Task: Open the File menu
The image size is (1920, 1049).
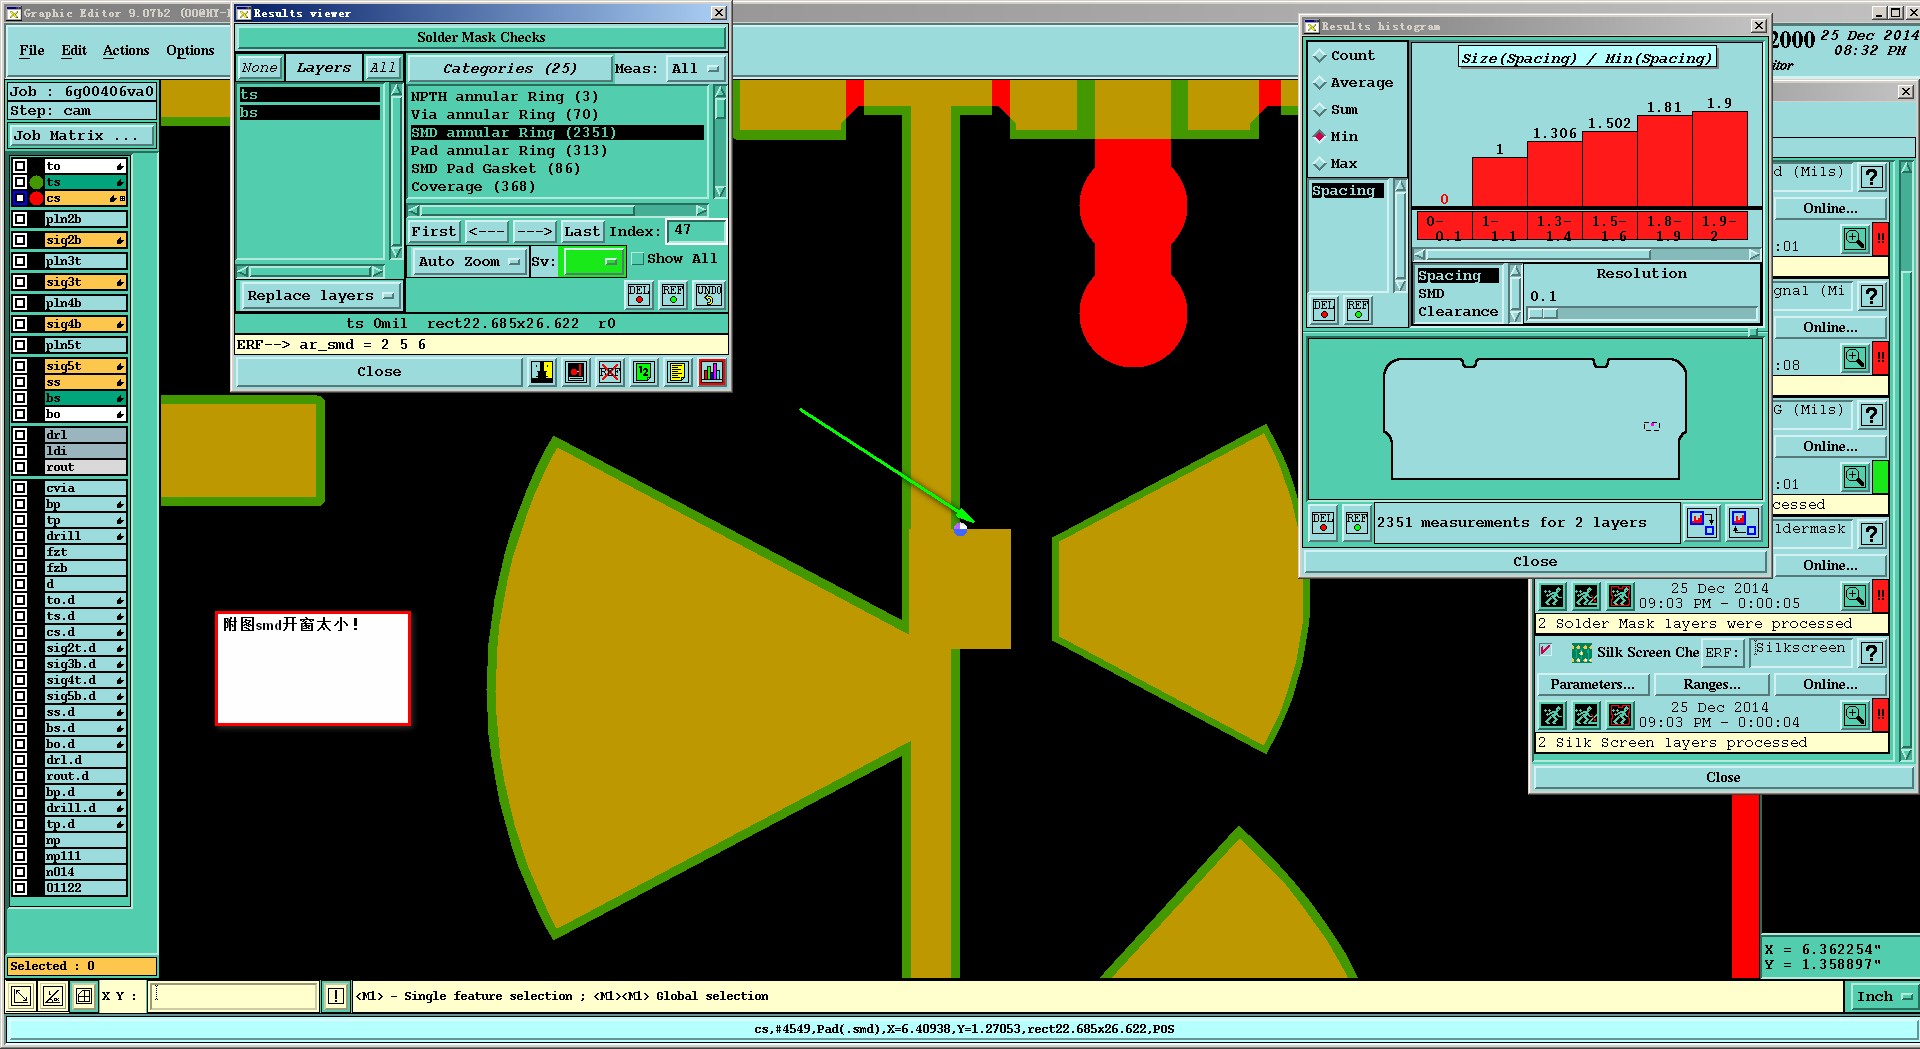Action: pyautogui.click(x=32, y=51)
